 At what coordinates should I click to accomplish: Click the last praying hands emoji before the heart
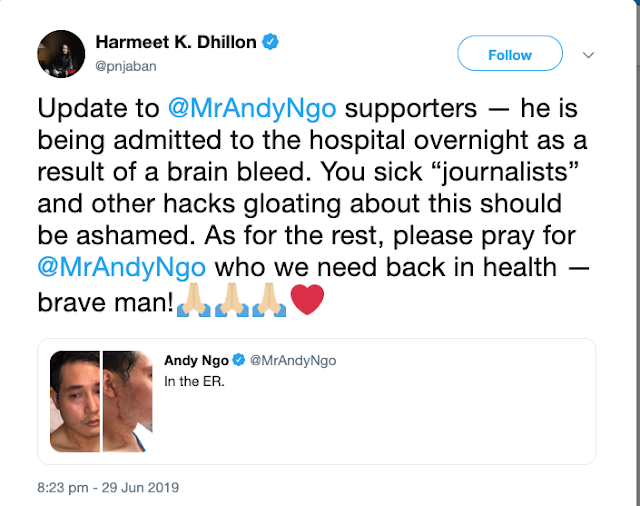[x=269, y=300]
